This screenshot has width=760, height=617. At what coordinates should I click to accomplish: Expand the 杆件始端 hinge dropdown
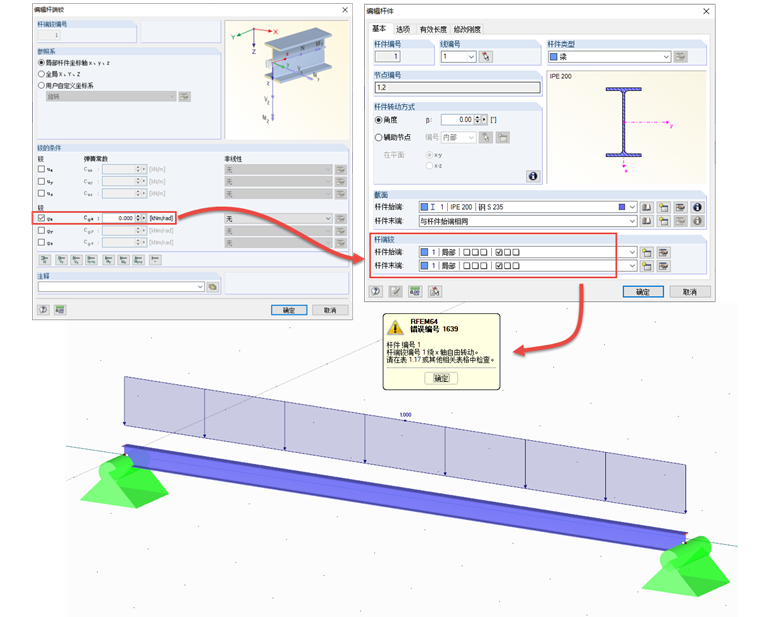[632, 252]
